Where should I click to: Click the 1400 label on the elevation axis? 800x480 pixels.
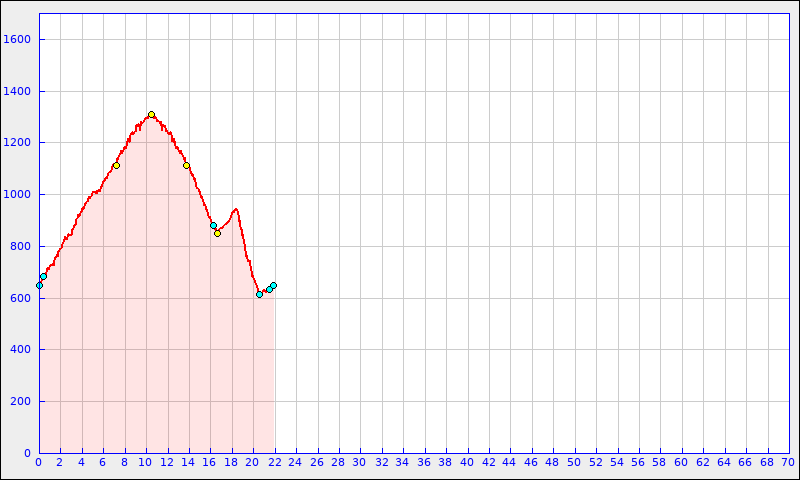18,92
